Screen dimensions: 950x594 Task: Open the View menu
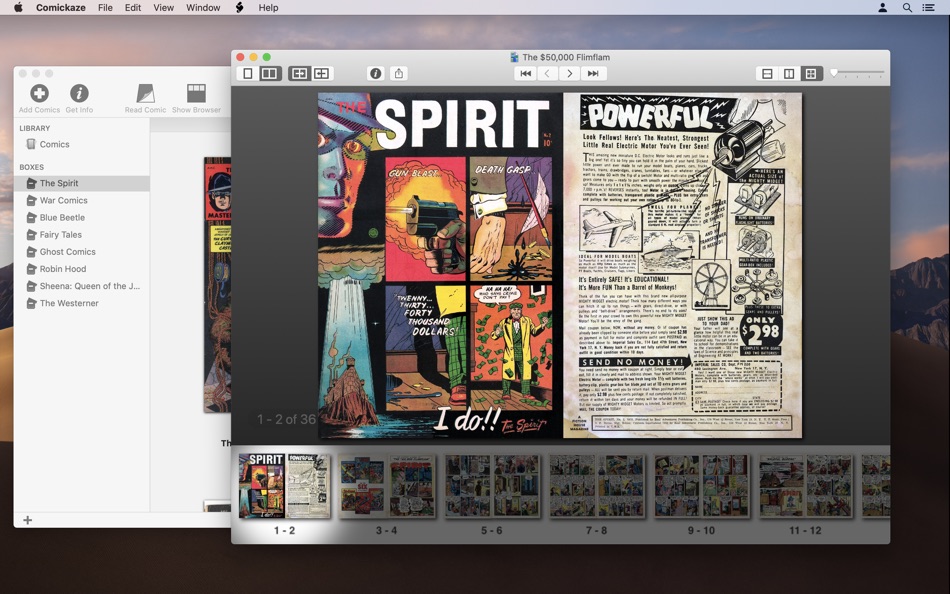pos(163,7)
